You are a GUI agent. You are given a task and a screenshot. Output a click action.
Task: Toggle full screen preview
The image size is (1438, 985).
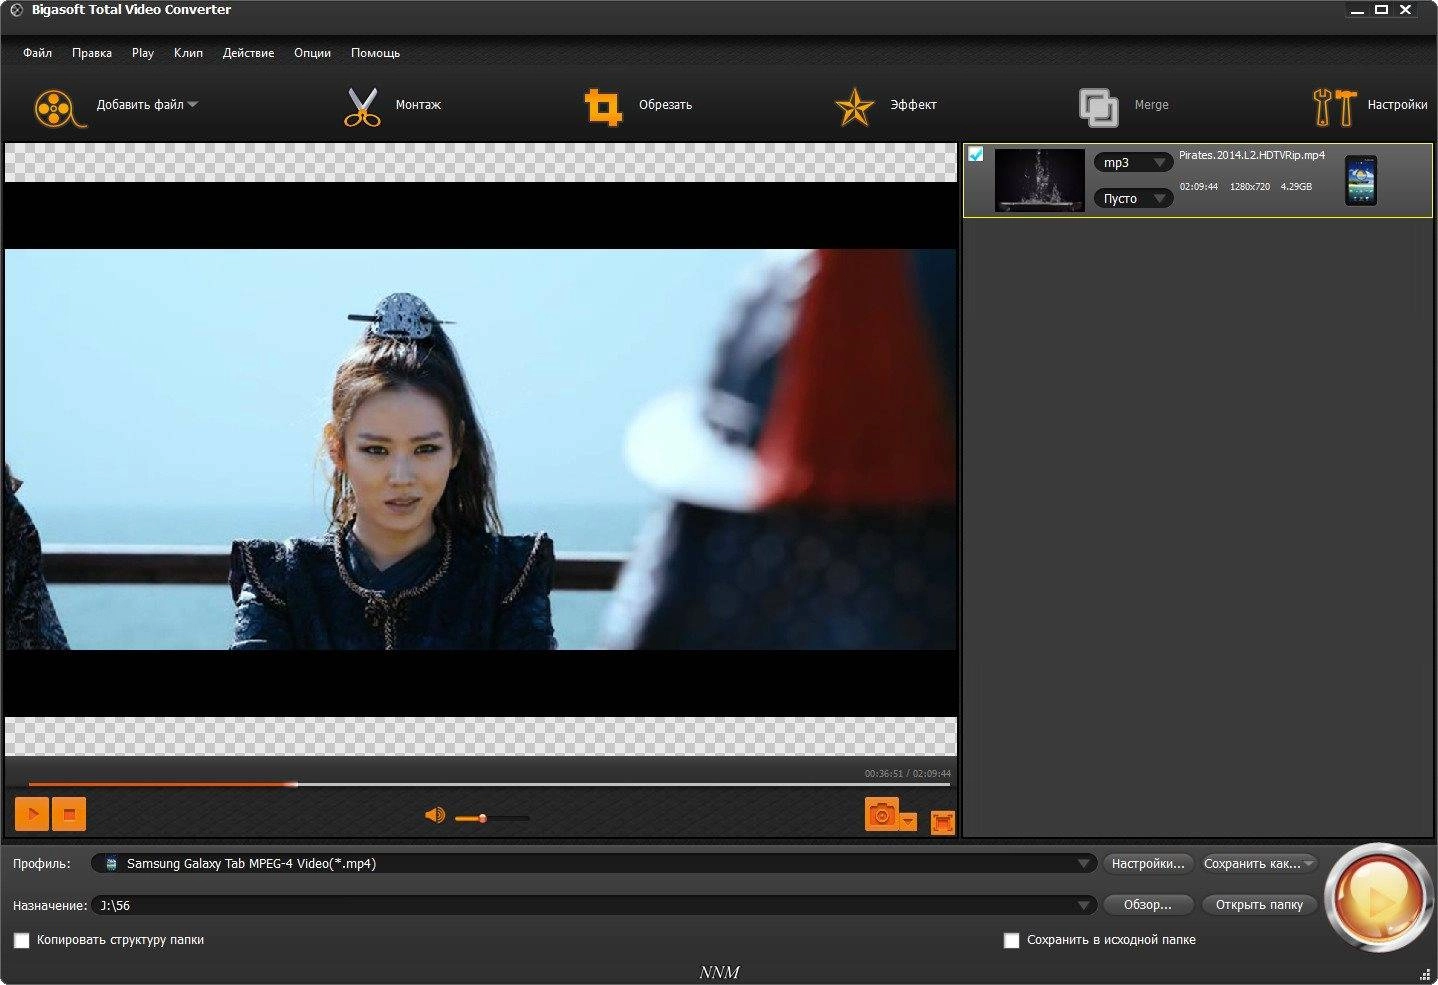(x=942, y=822)
